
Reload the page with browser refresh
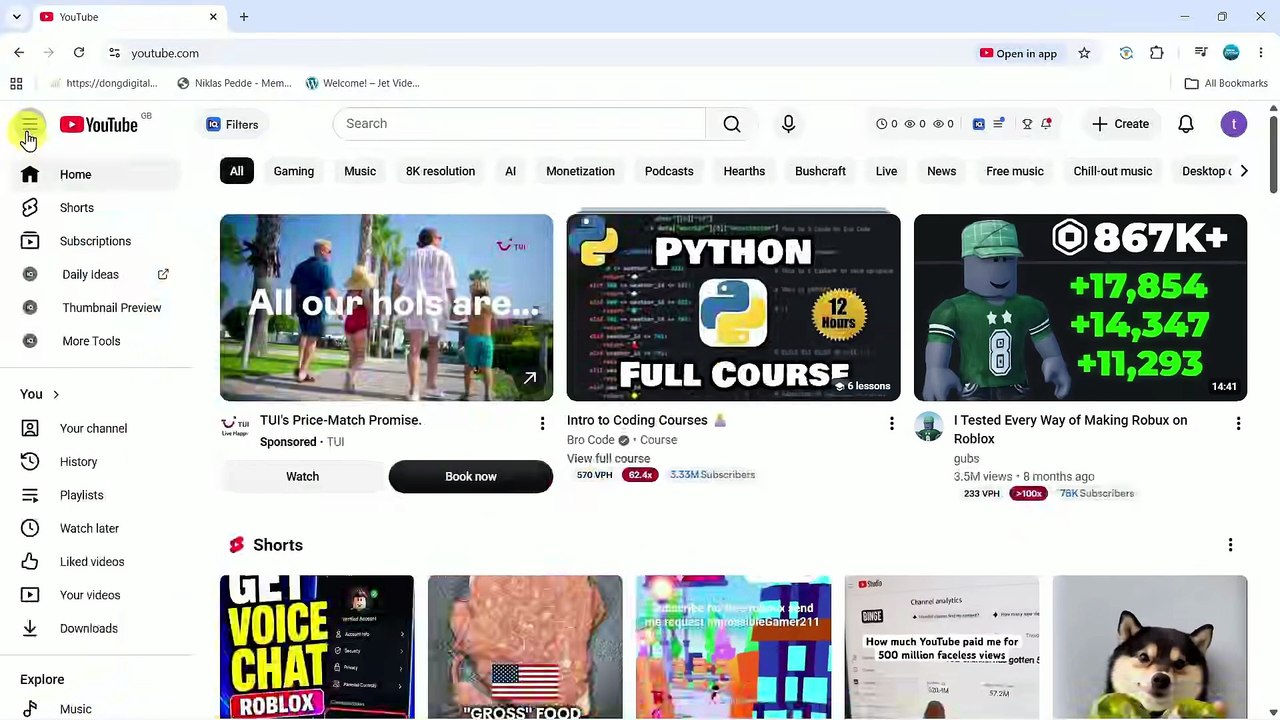click(79, 53)
